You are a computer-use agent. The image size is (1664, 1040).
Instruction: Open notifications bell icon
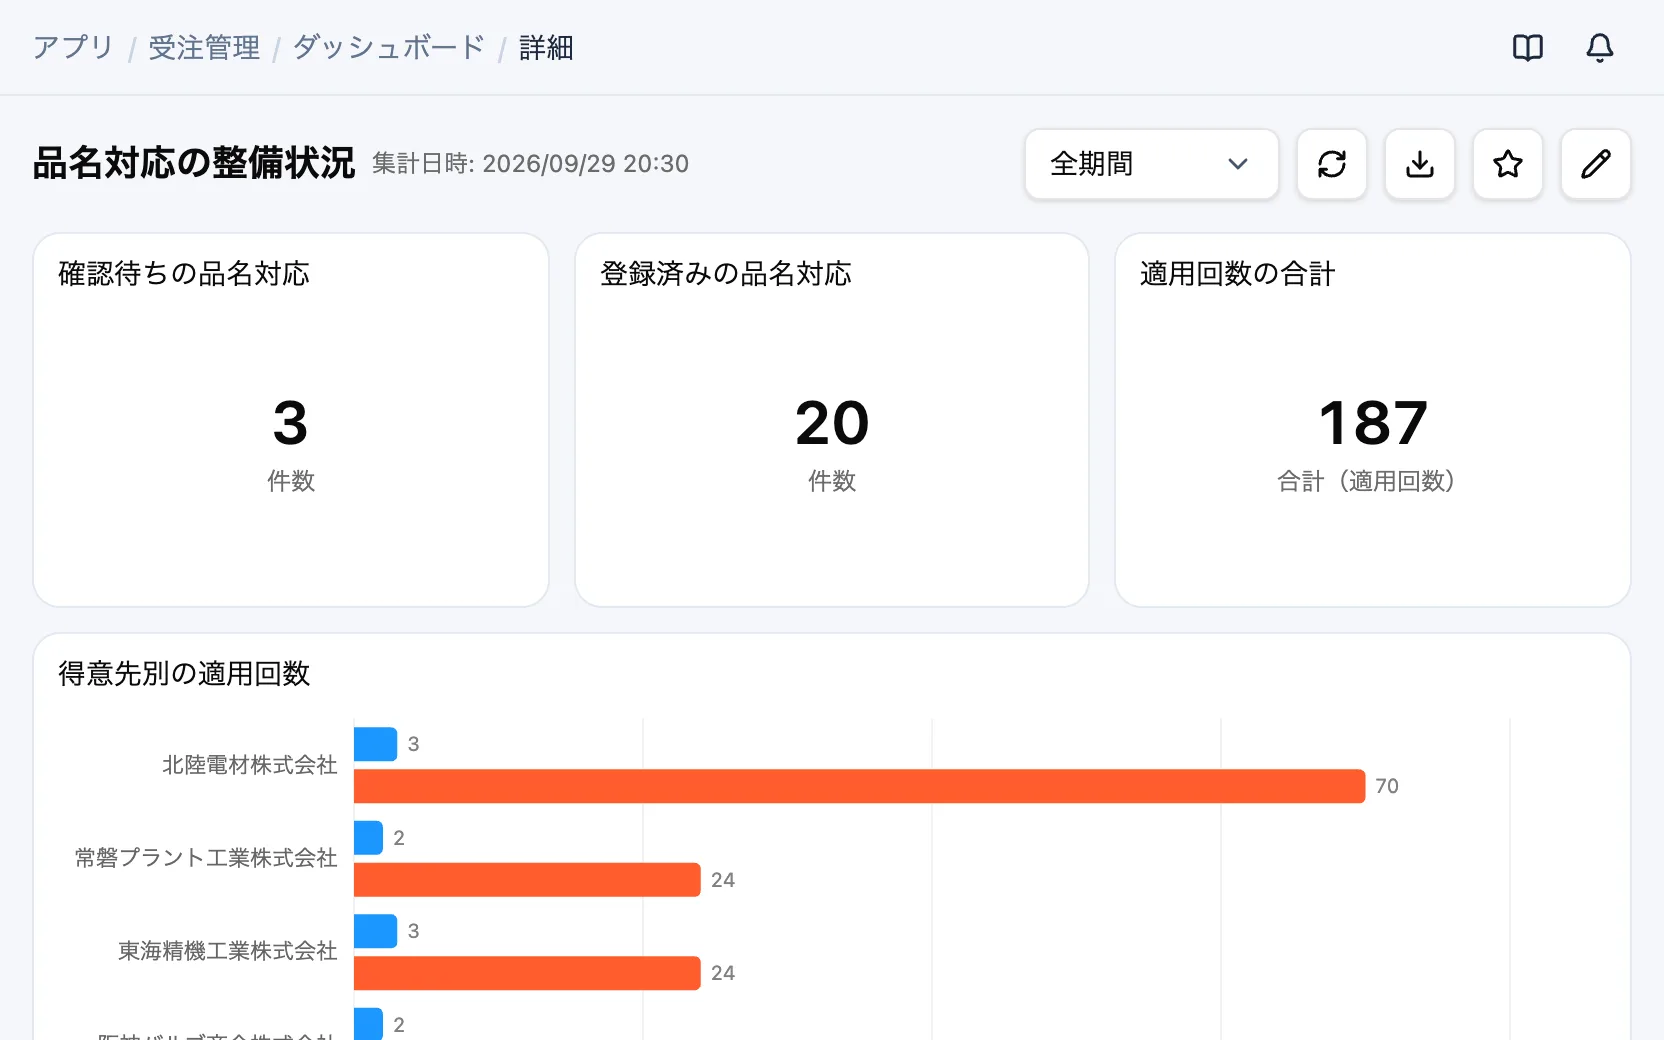click(1599, 47)
